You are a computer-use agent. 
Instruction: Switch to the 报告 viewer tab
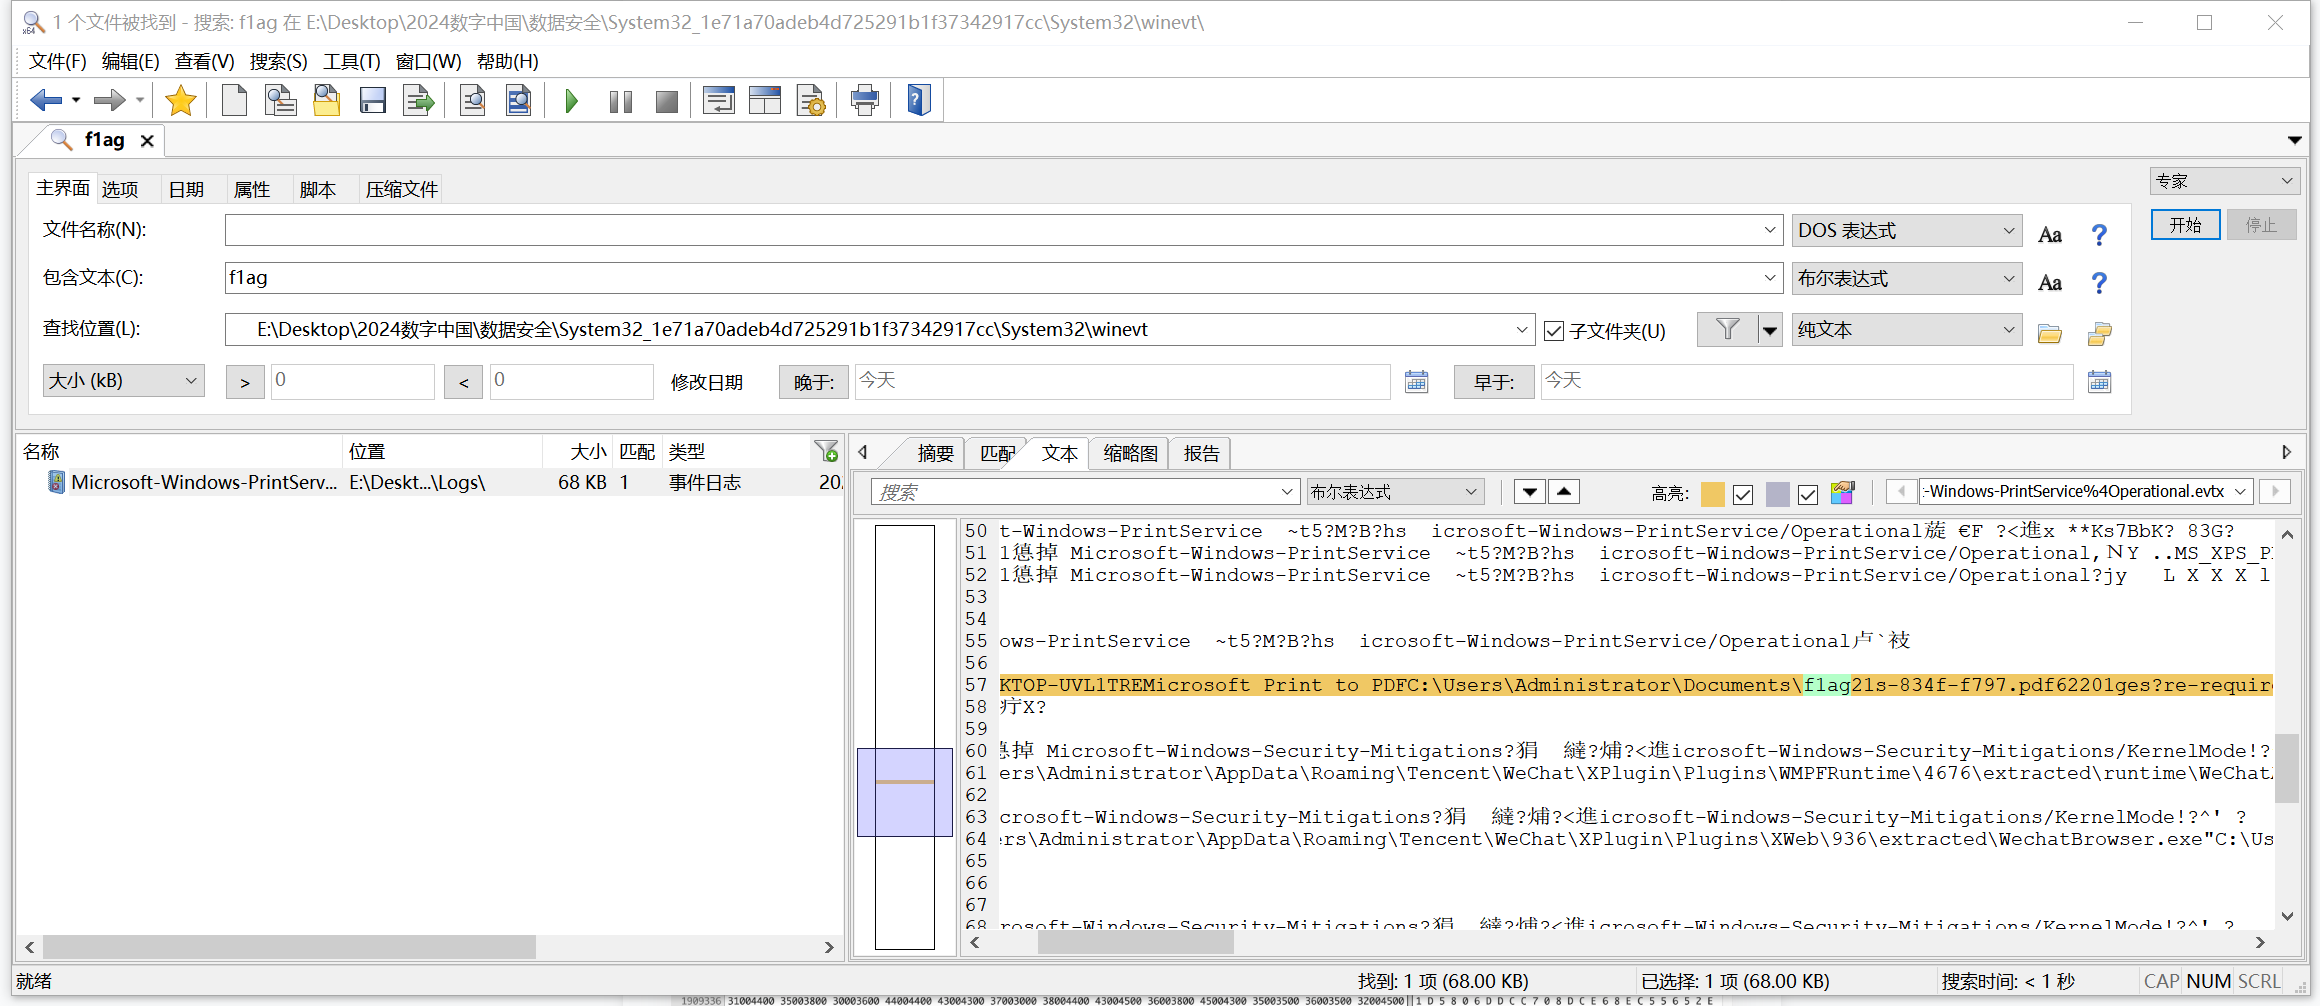pos(1201,454)
